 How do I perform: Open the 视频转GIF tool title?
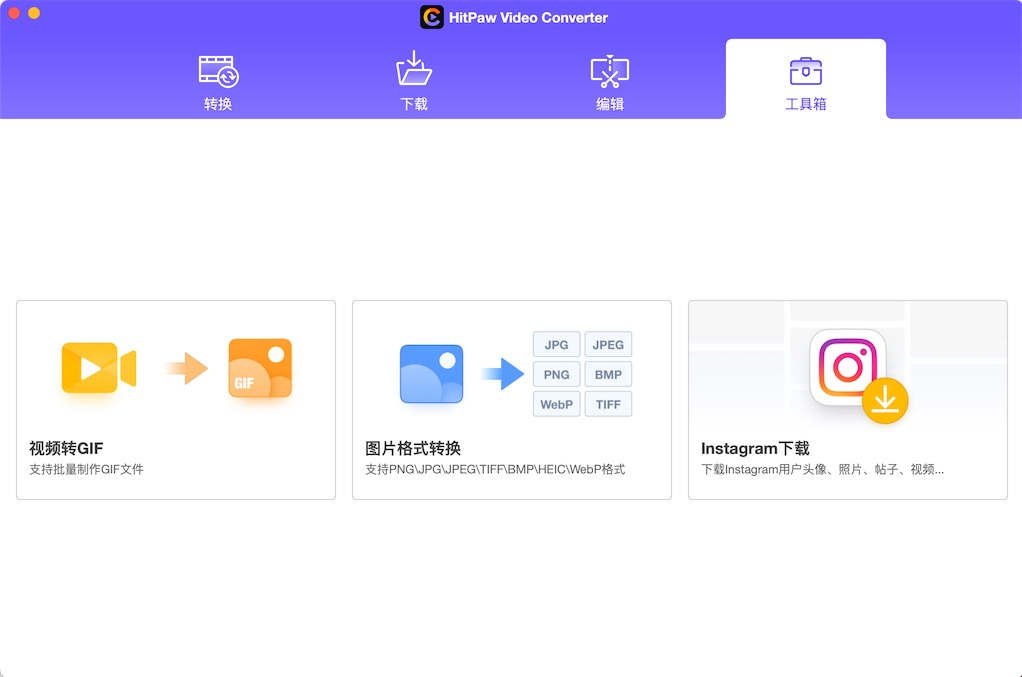coord(66,448)
